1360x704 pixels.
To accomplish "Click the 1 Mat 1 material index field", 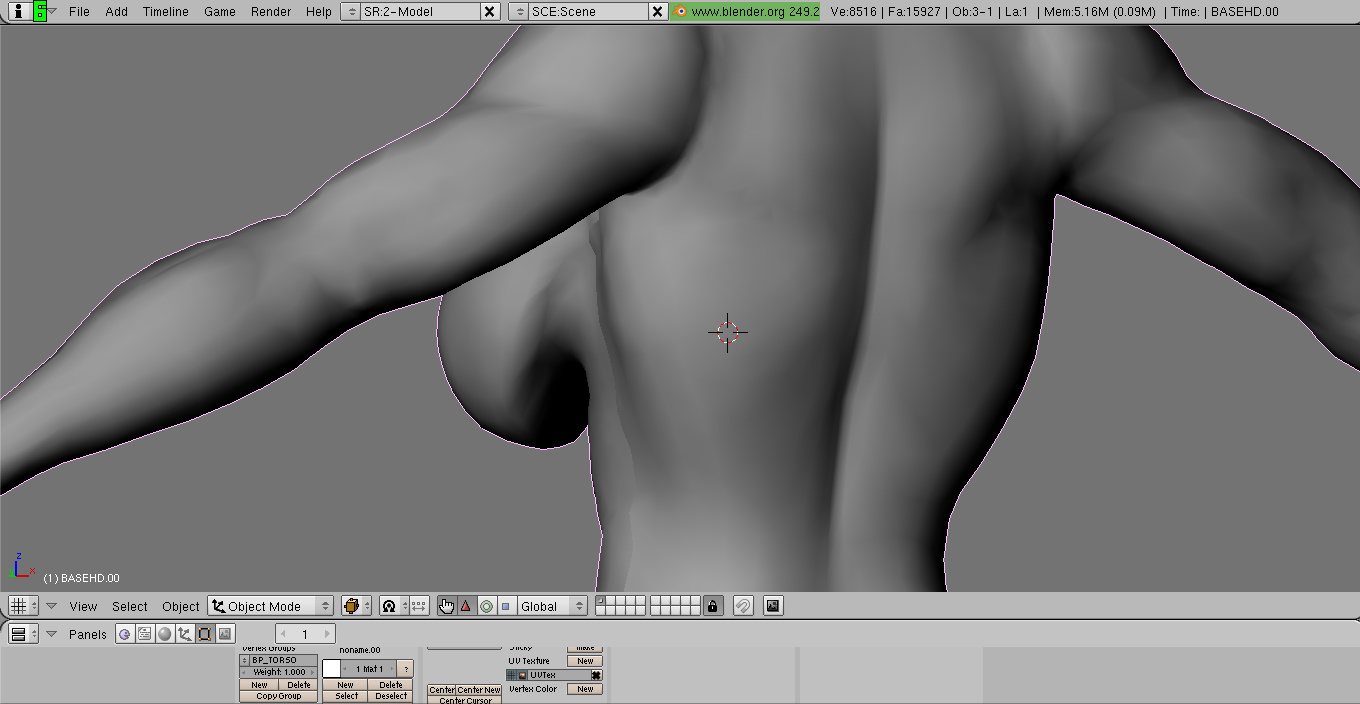I will [x=370, y=668].
